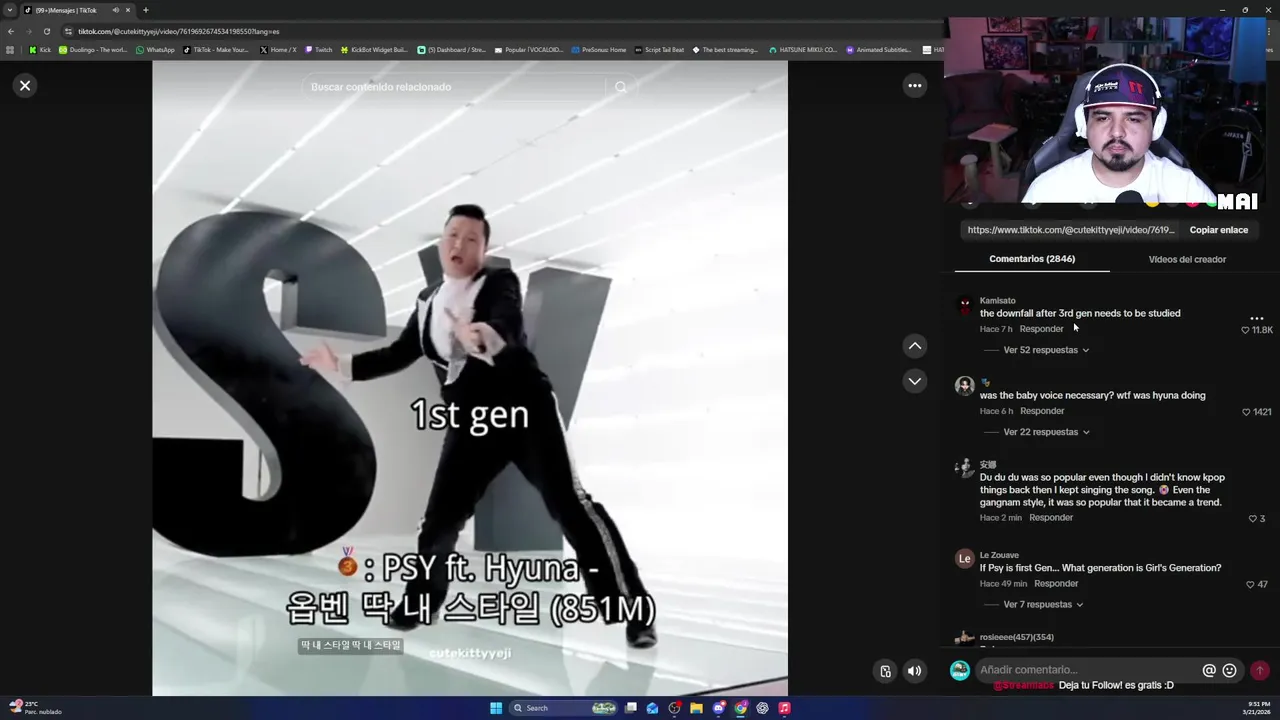This screenshot has width=1280, height=720.
Task: Open the browser apps grid icon in bookmarks bar
Action: [10, 50]
